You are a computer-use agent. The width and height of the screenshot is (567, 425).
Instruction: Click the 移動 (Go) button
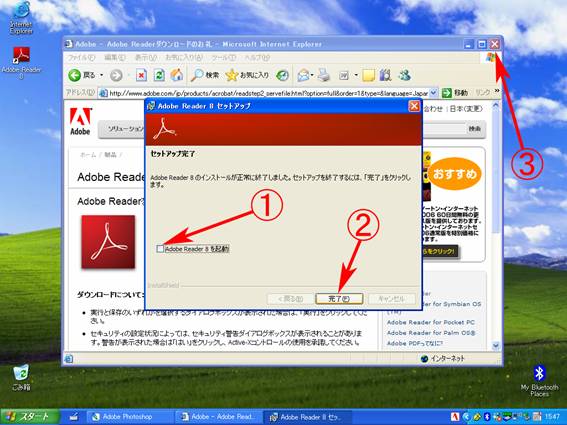point(455,93)
